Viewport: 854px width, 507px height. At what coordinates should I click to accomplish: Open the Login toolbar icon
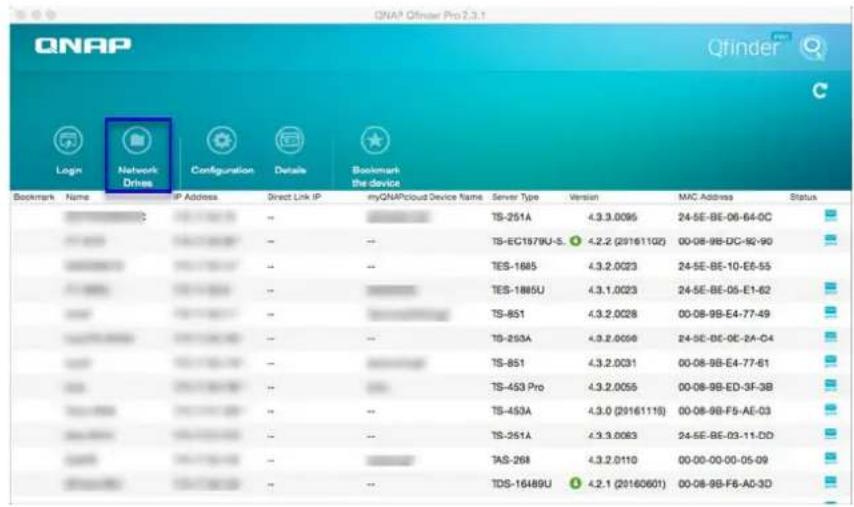(x=69, y=140)
